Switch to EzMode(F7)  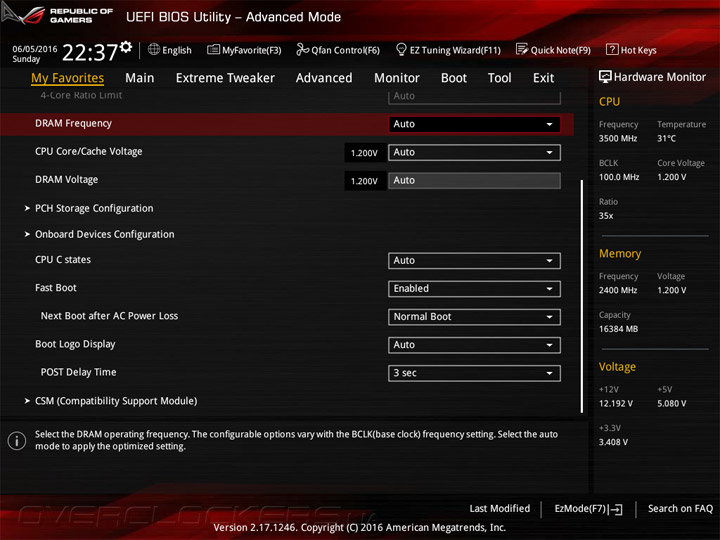[x=588, y=509]
